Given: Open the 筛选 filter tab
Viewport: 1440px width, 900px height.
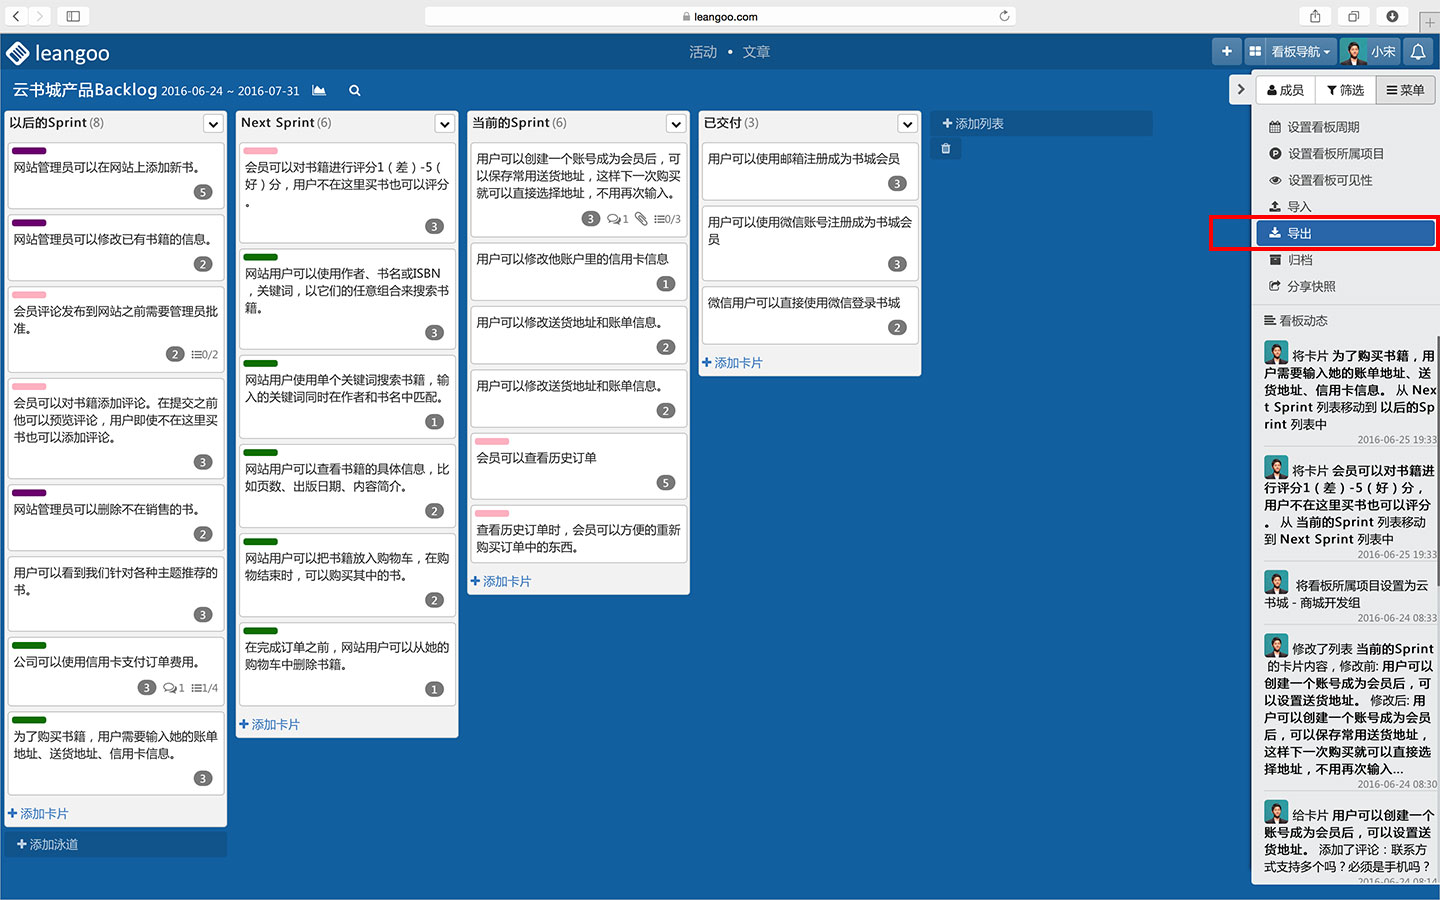Looking at the screenshot, I should pyautogui.click(x=1345, y=89).
